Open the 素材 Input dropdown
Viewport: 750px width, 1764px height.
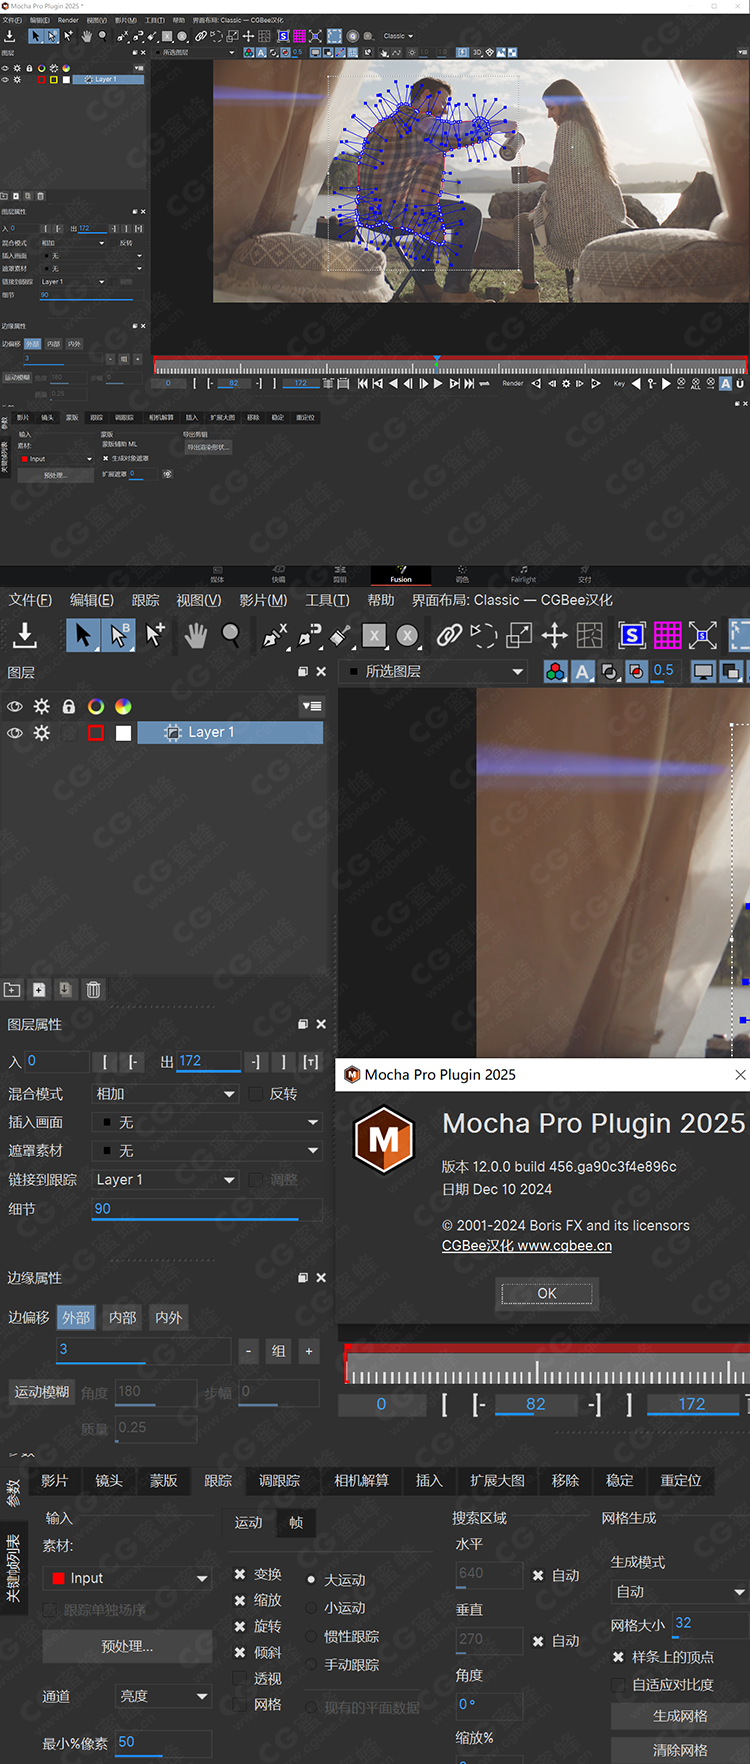[x=127, y=1578]
